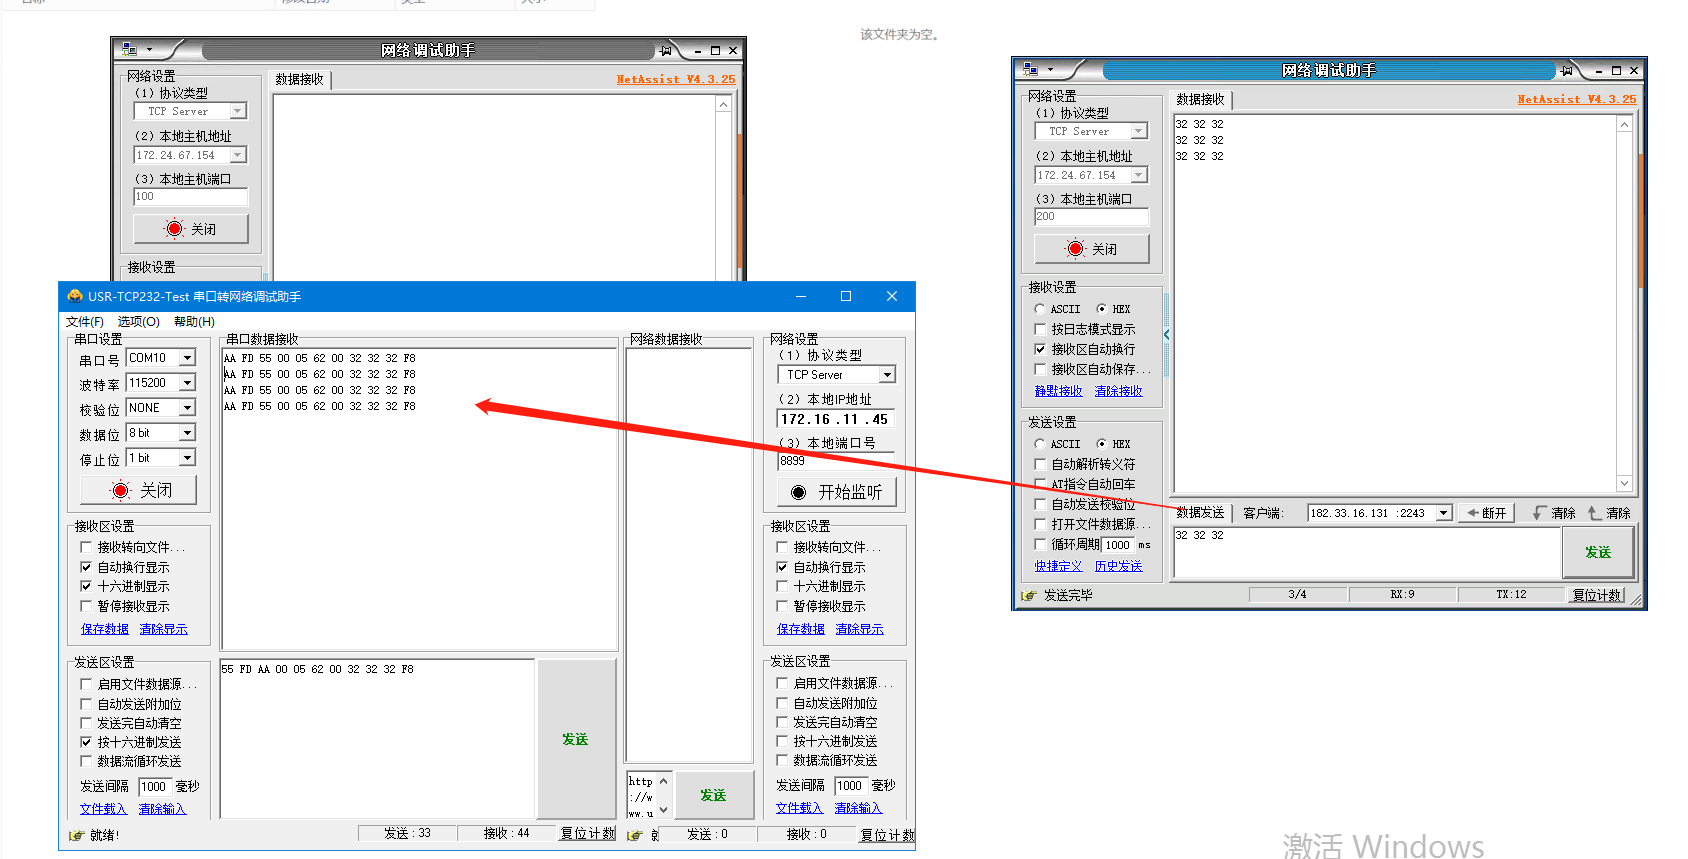
Task: Click the pin icon in the right NetAssist title bar
Action: pos(1566,70)
